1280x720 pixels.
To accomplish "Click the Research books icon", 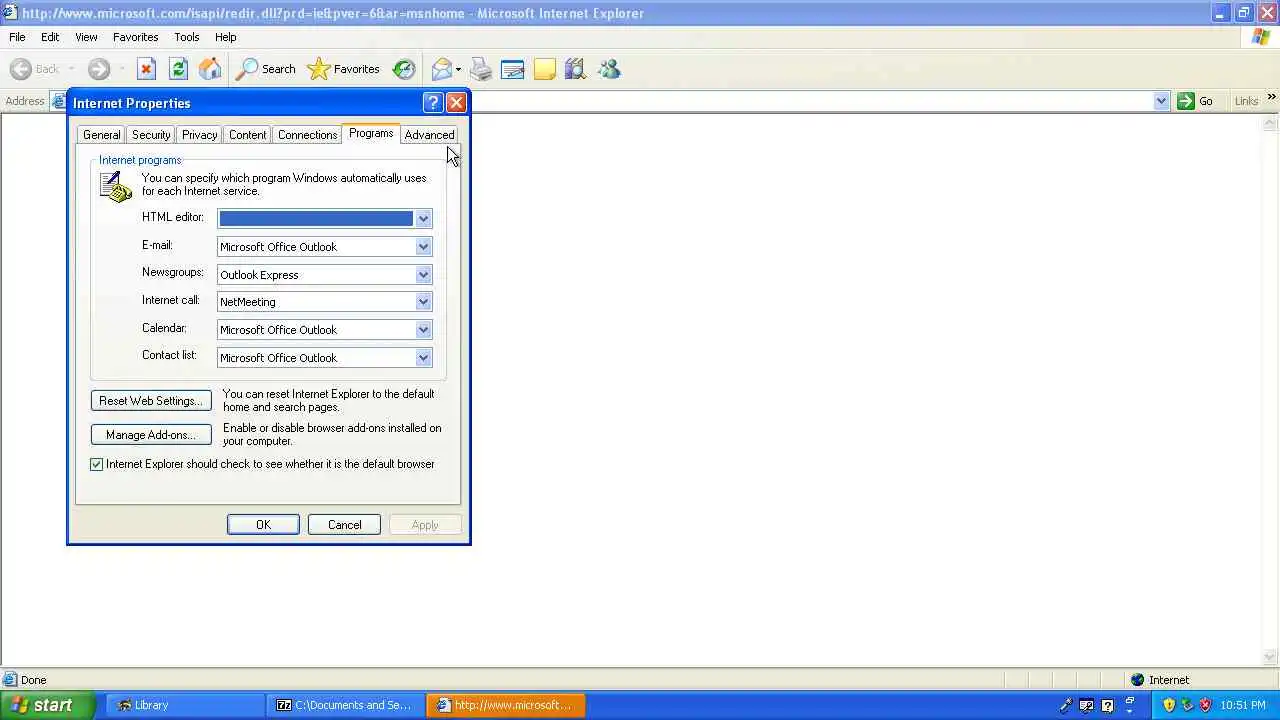I will point(575,69).
